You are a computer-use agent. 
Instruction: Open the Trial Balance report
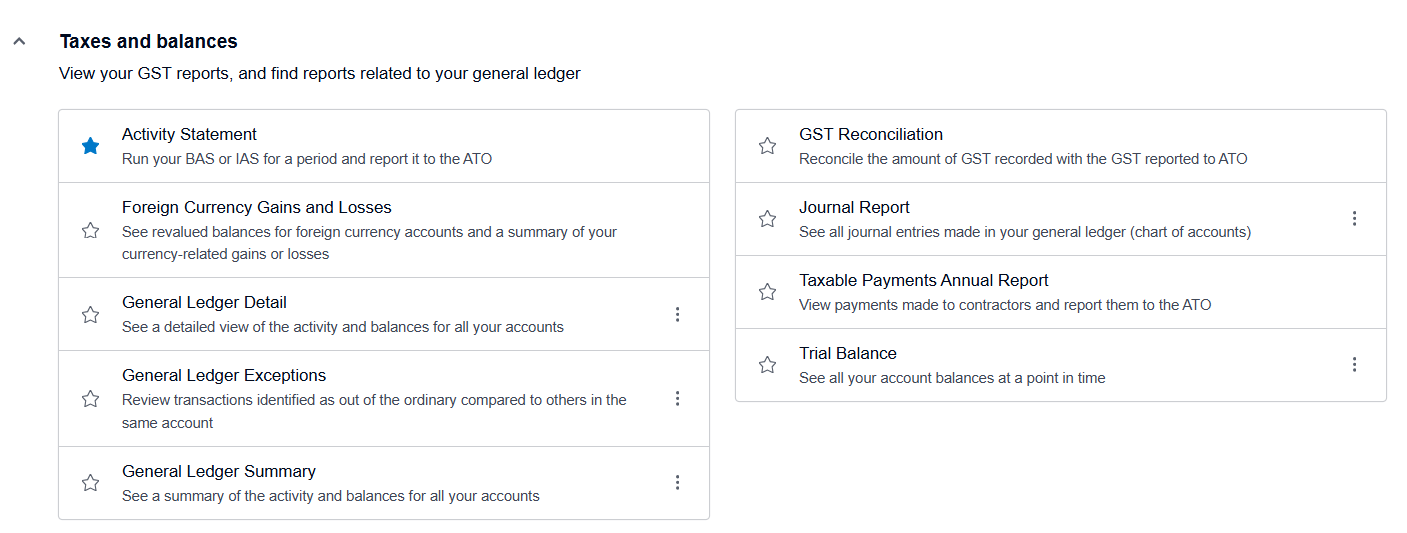[x=847, y=354]
